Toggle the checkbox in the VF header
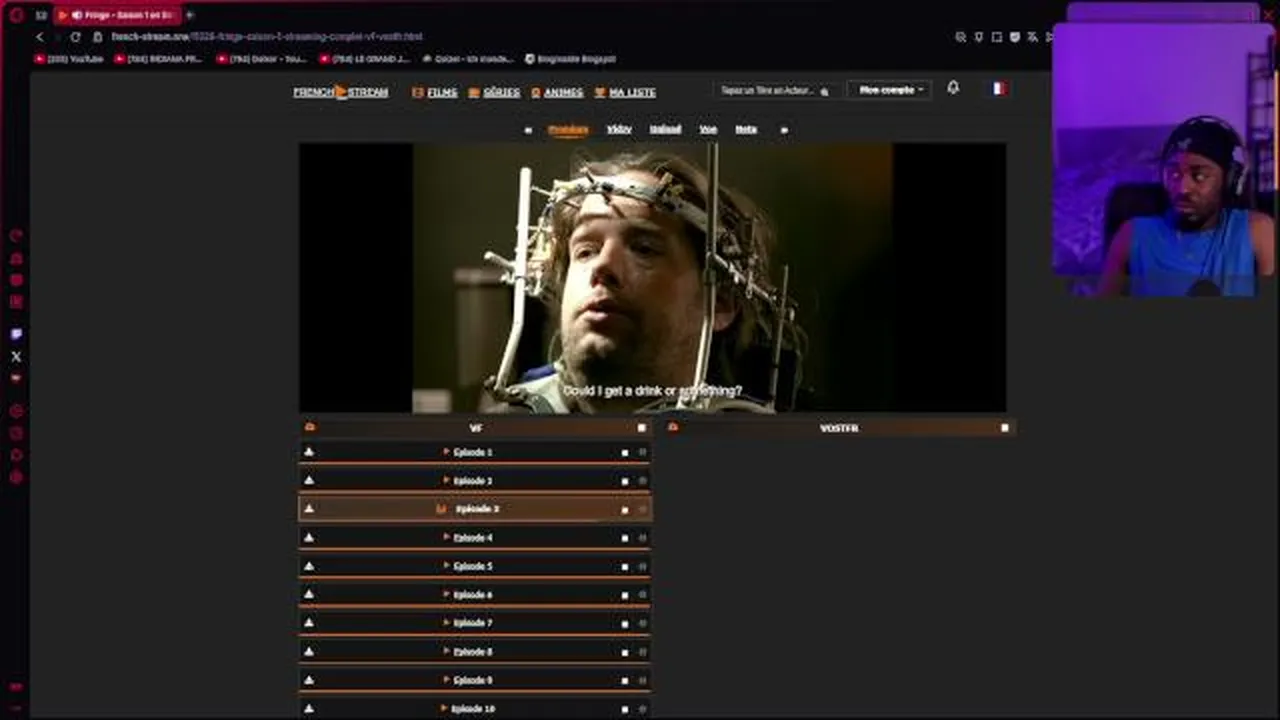 642,428
